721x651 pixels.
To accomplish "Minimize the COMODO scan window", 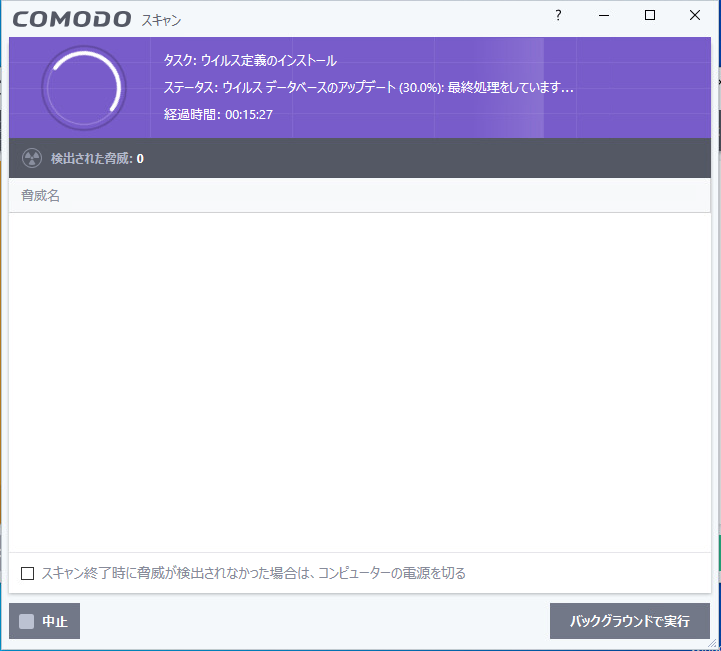I will point(604,15).
